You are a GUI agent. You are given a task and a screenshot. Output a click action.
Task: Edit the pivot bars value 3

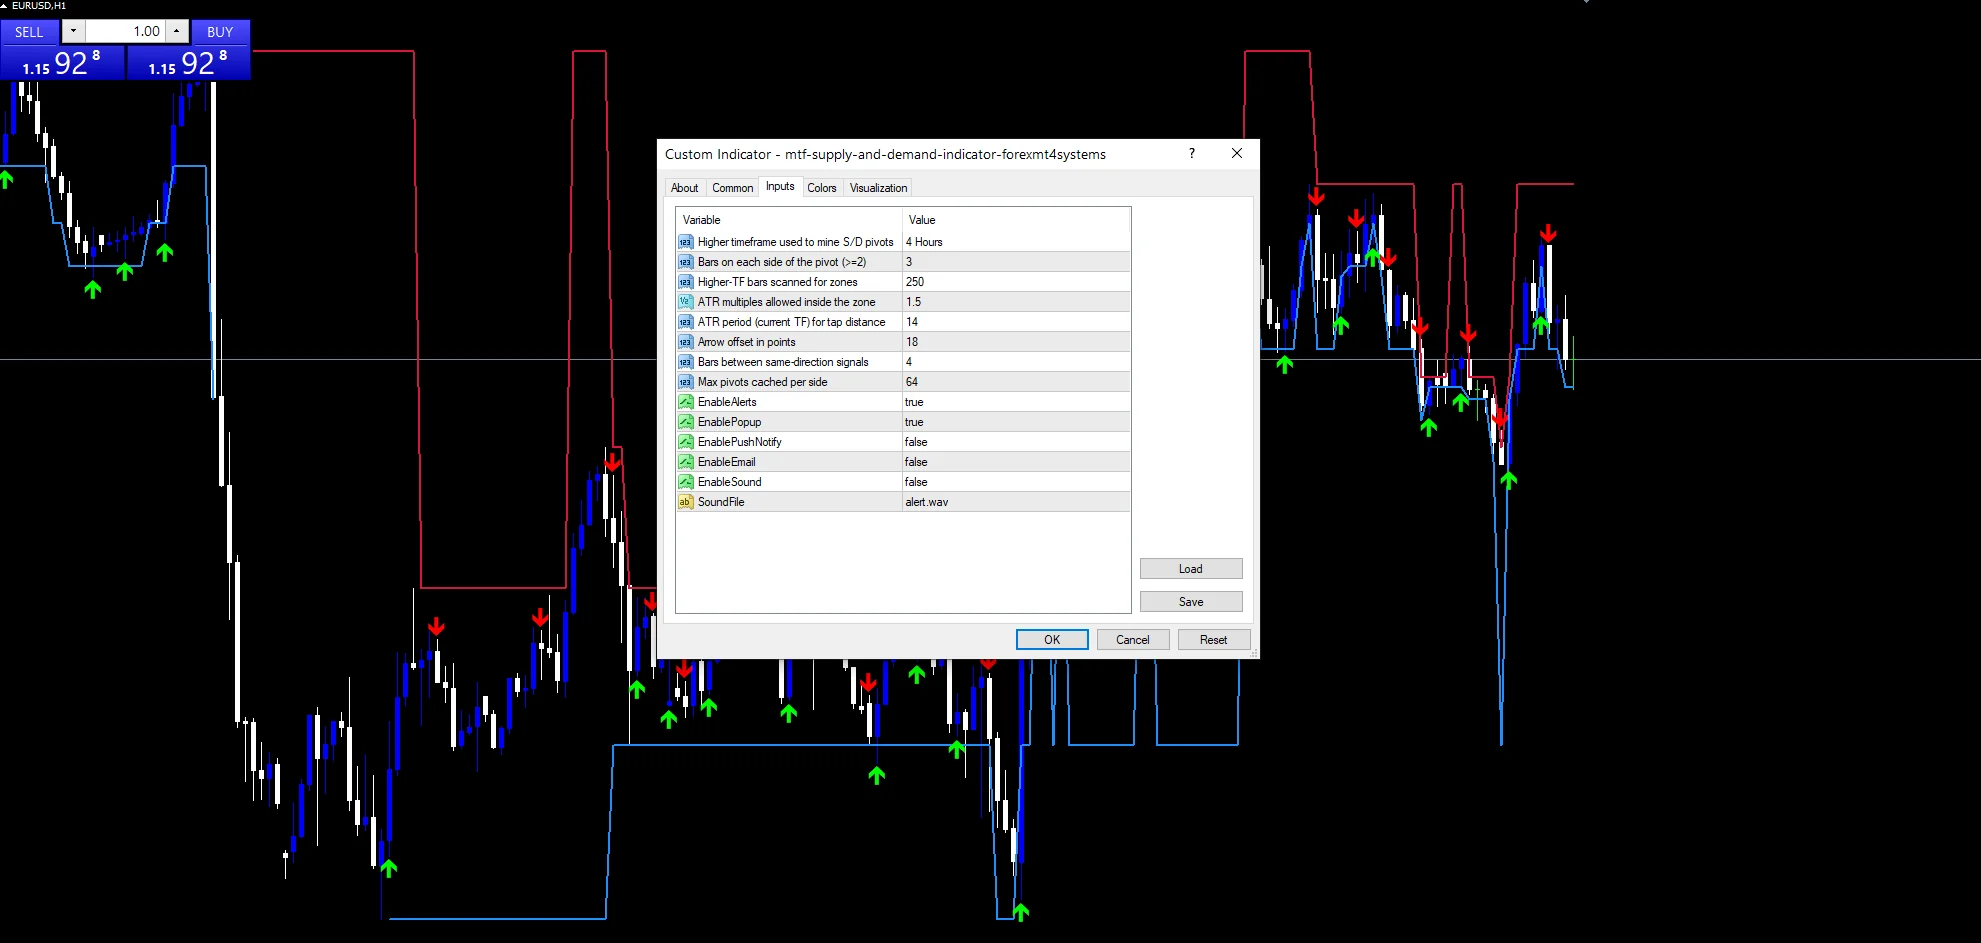pyautogui.click(x=1016, y=262)
